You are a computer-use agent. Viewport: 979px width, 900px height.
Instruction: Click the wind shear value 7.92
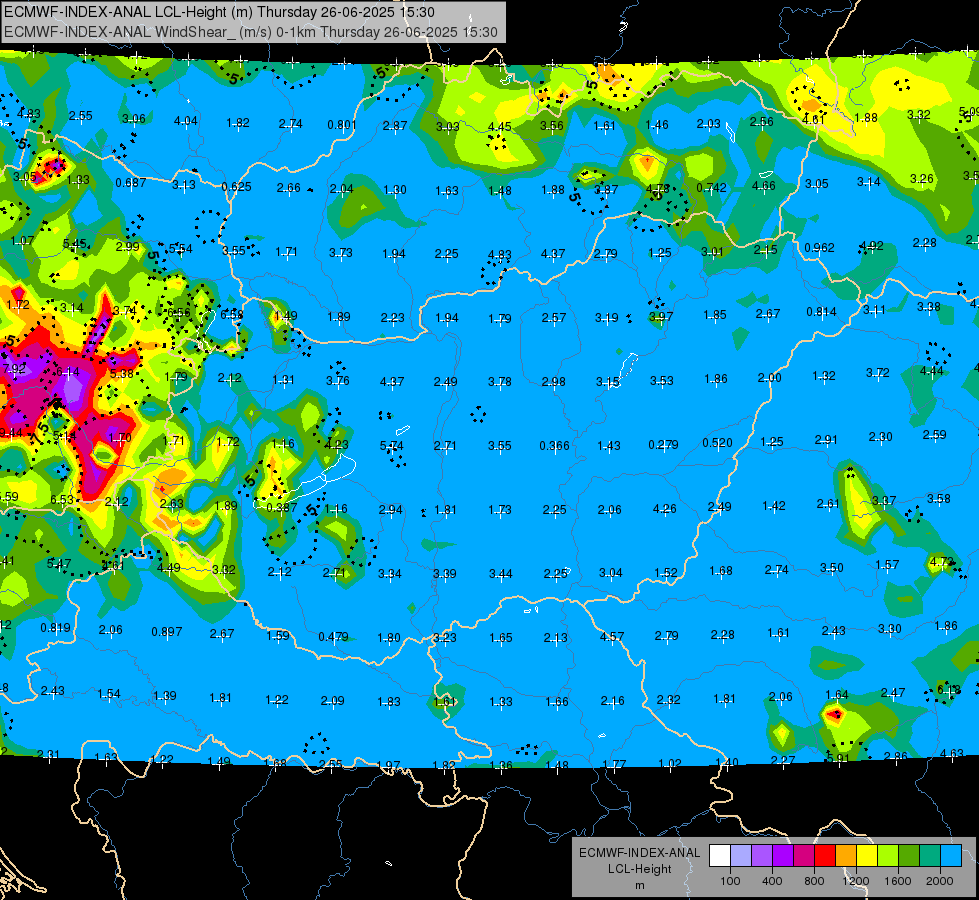click(x=15, y=368)
